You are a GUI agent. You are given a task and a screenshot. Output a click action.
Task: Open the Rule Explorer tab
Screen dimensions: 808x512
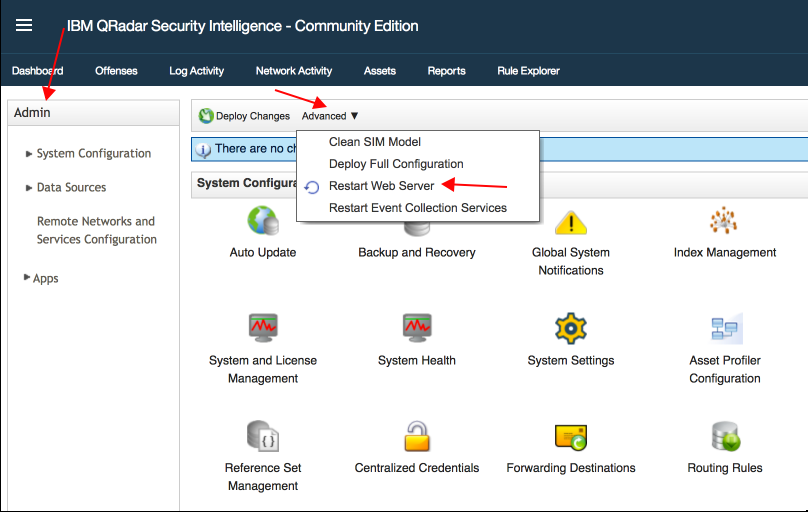pos(528,71)
